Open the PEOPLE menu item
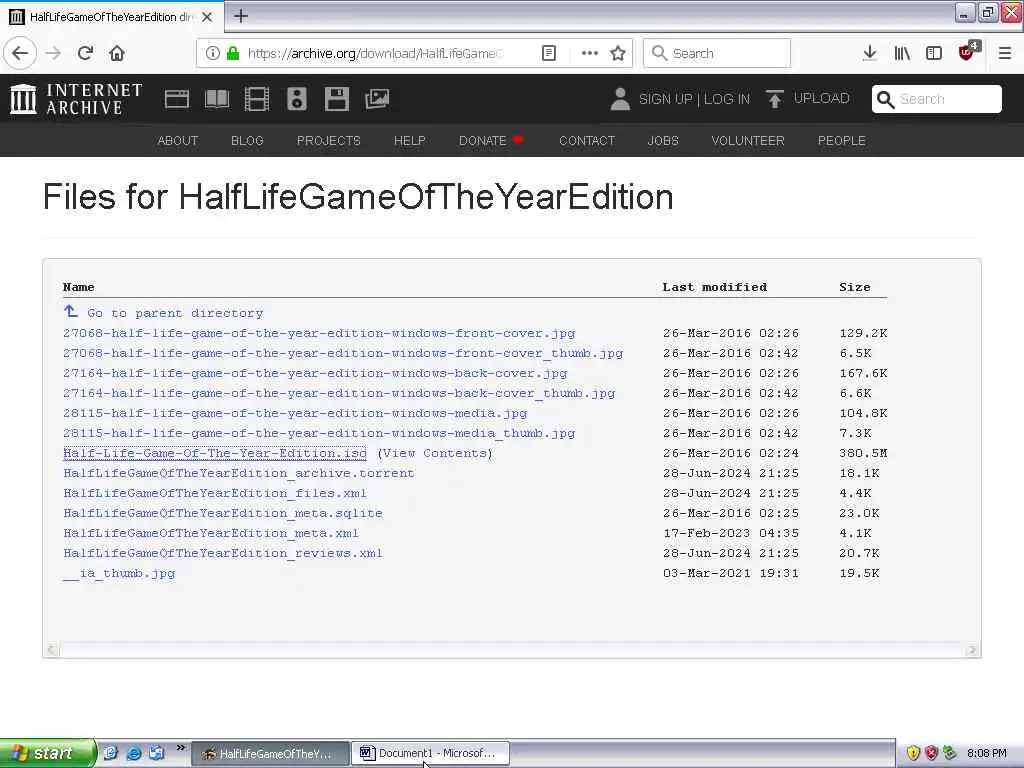The image size is (1024, 768). (x=842, y=140)
